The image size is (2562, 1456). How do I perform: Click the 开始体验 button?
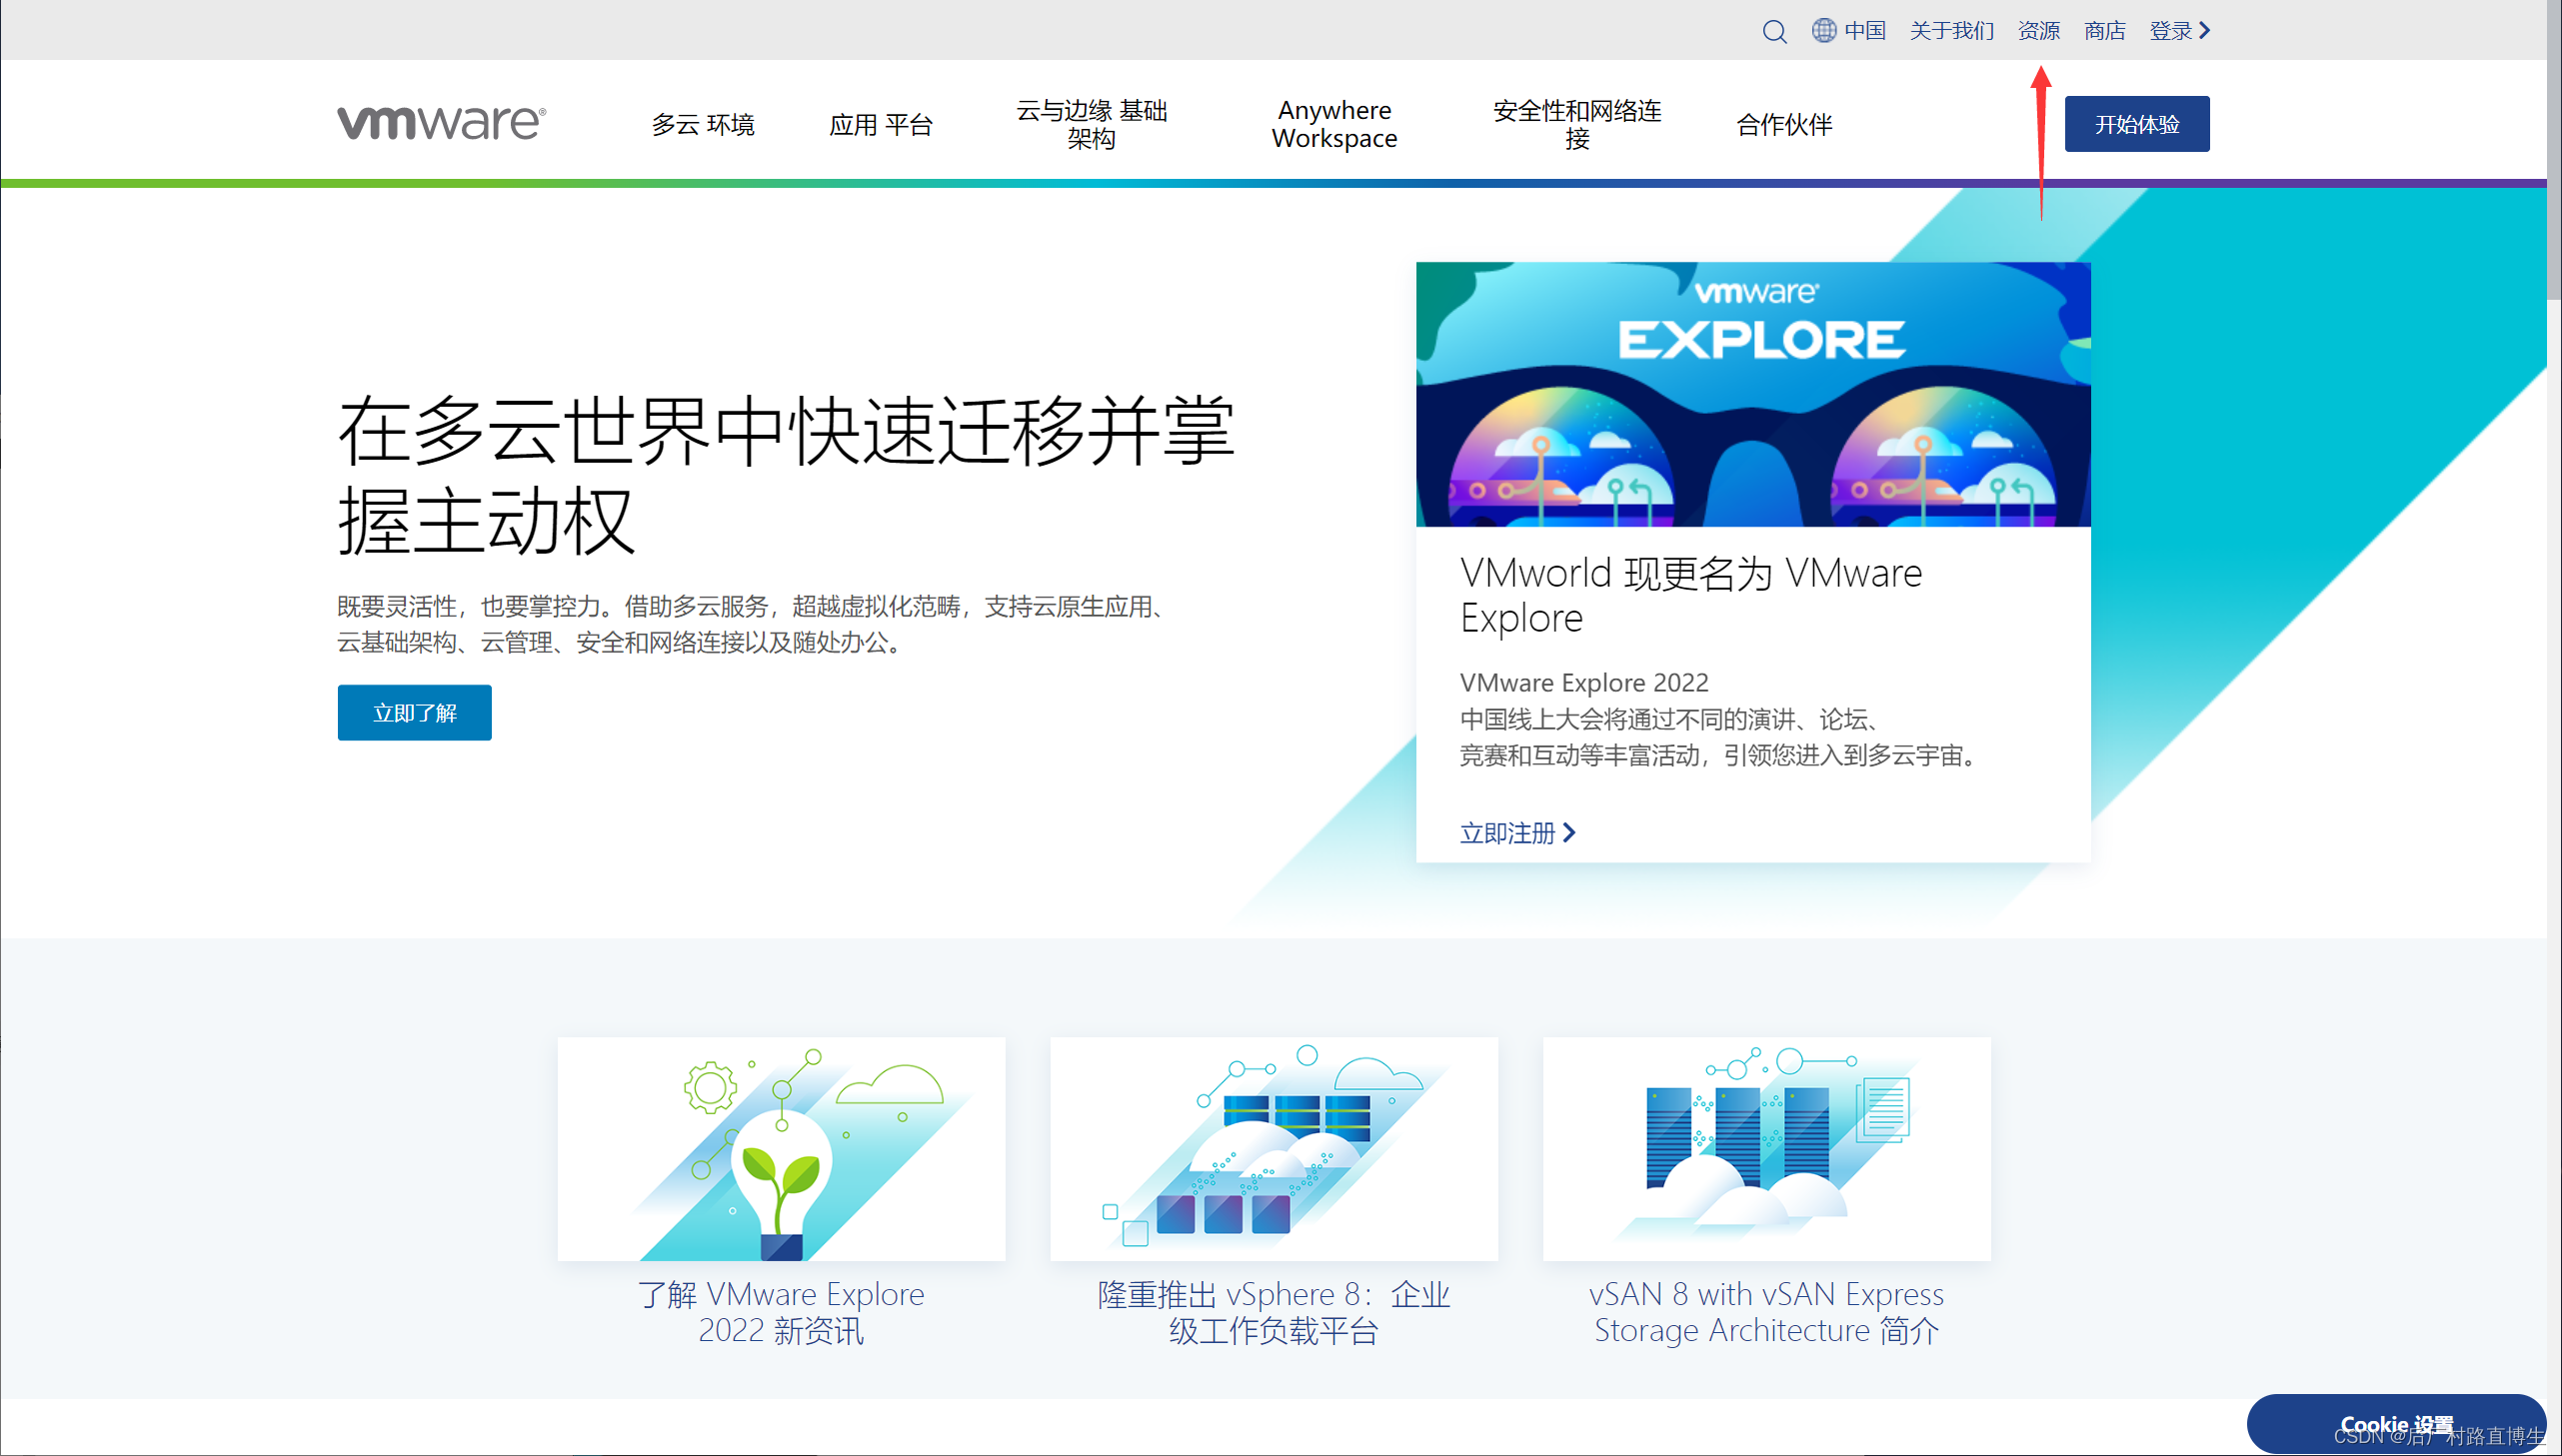point(2136,123)
